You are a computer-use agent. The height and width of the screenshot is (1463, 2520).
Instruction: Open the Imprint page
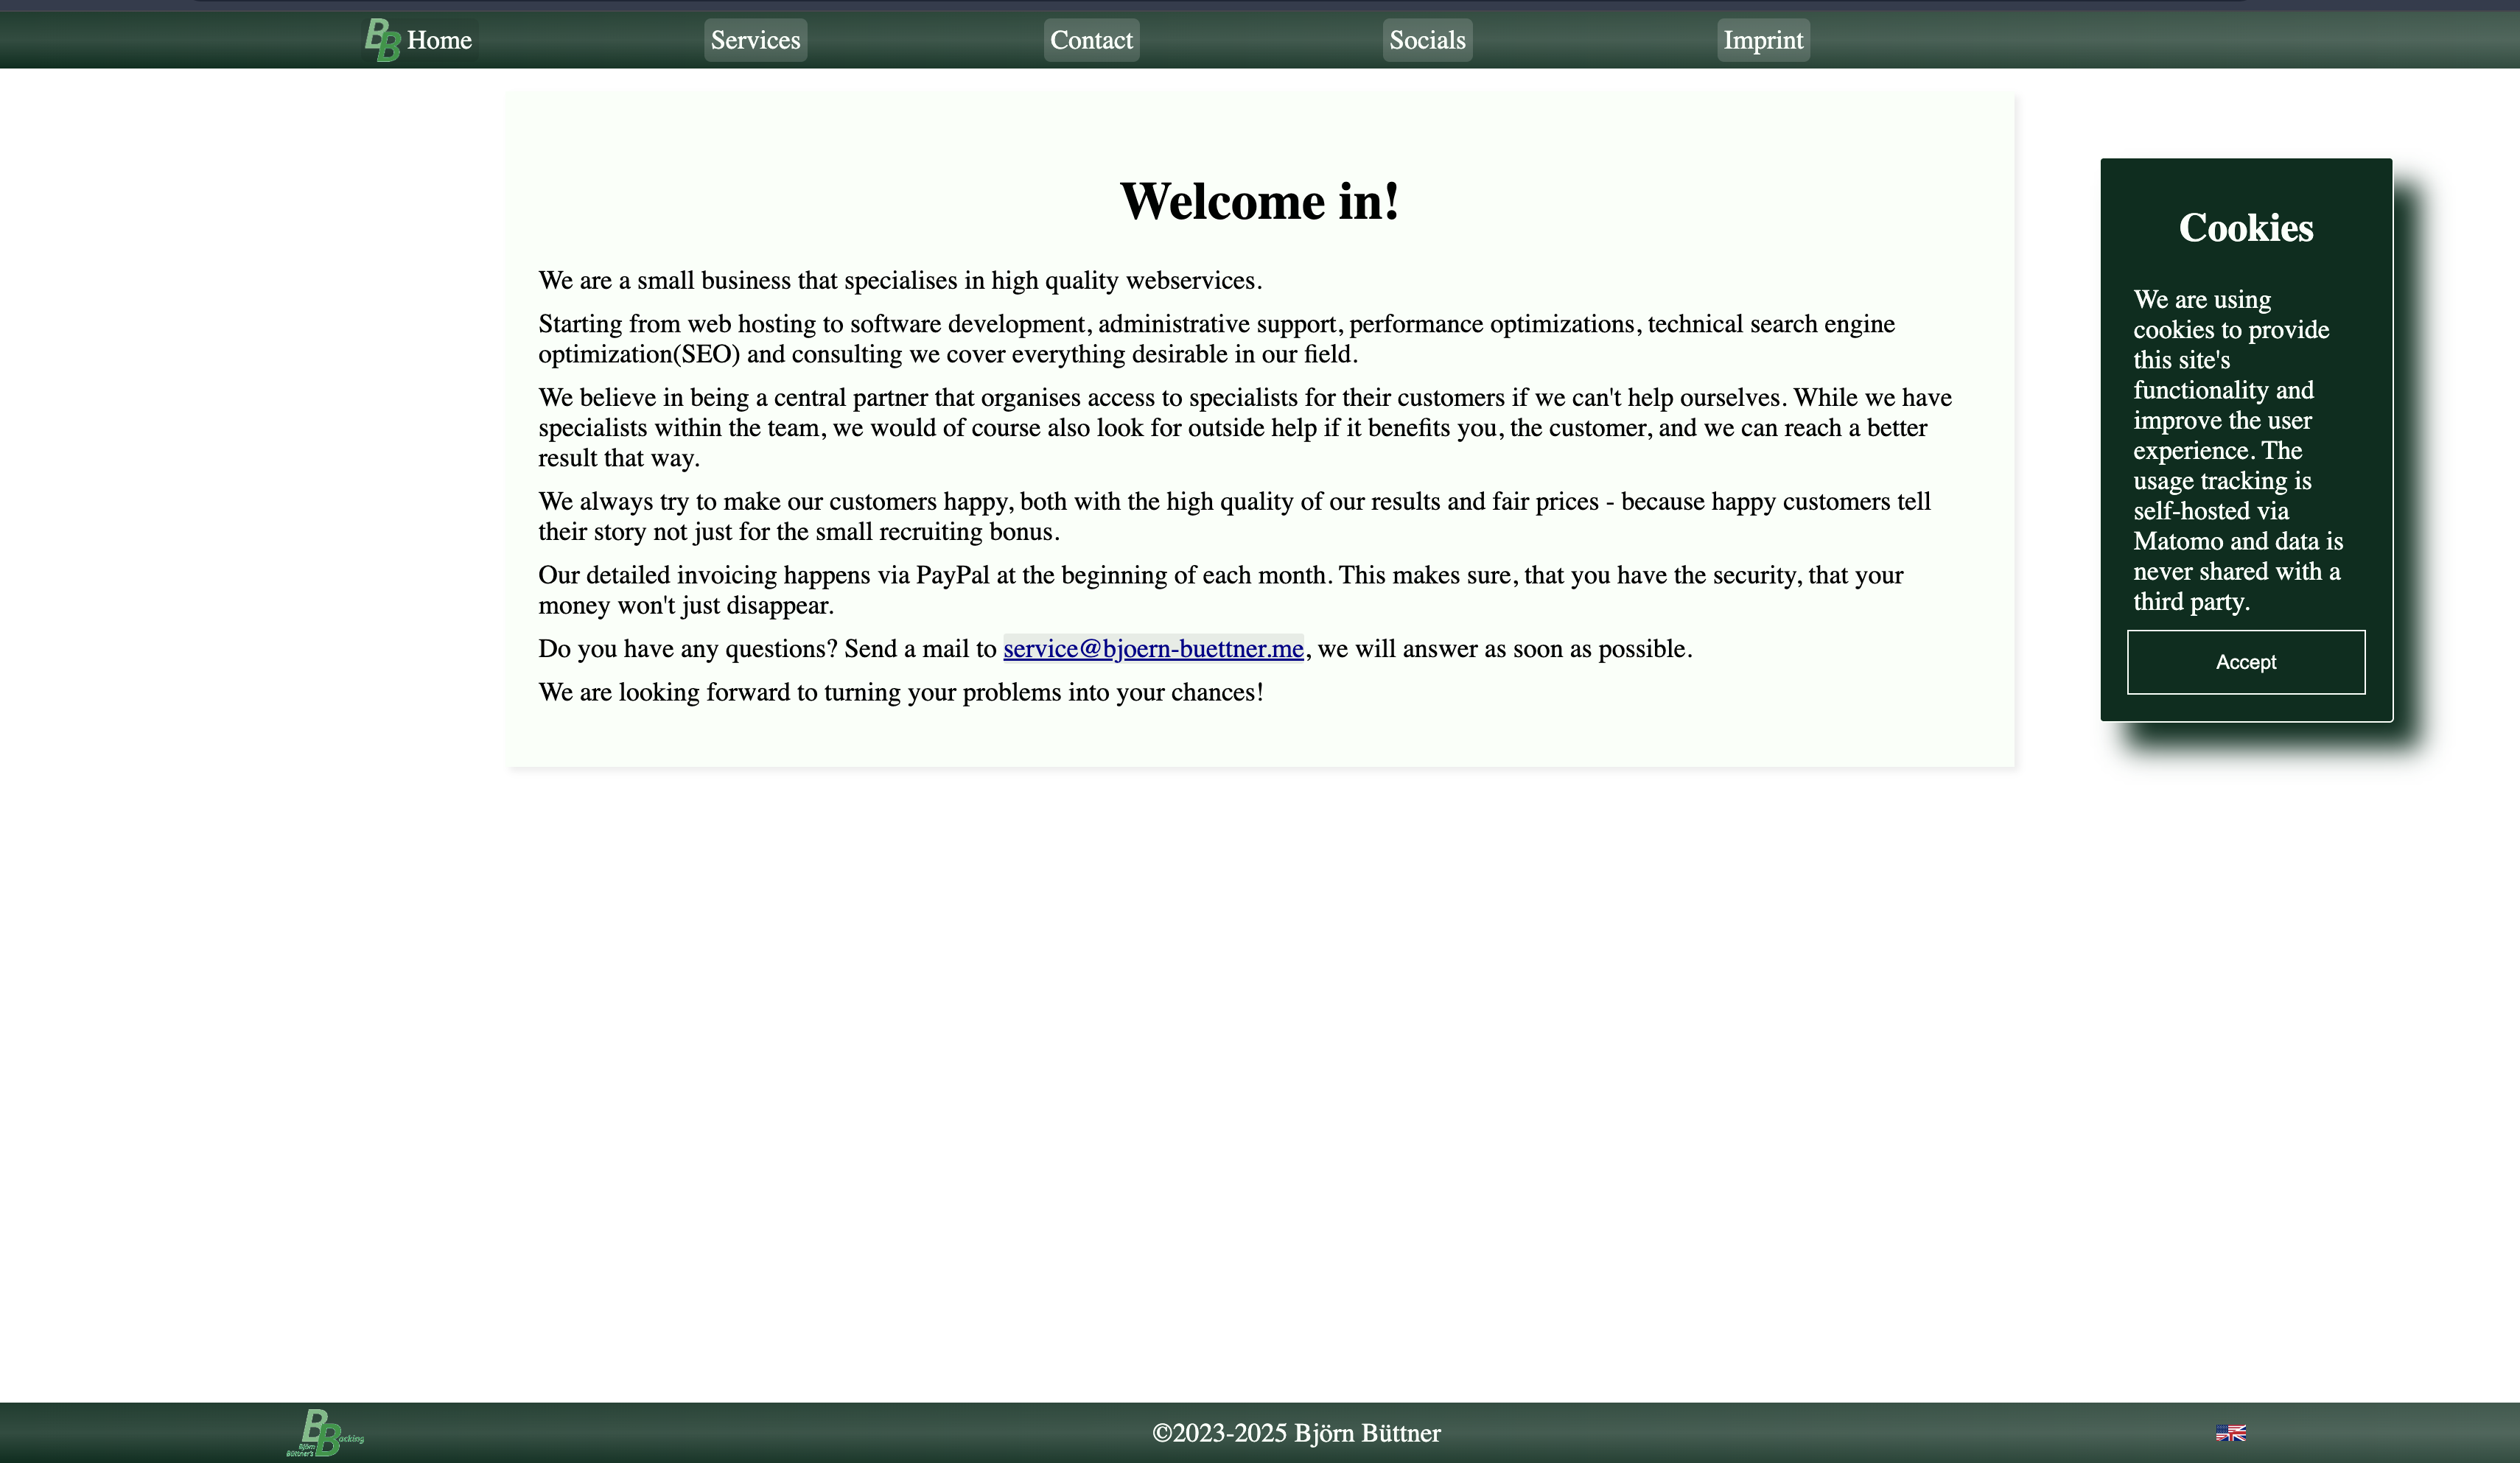click(x=1763, y=40)
